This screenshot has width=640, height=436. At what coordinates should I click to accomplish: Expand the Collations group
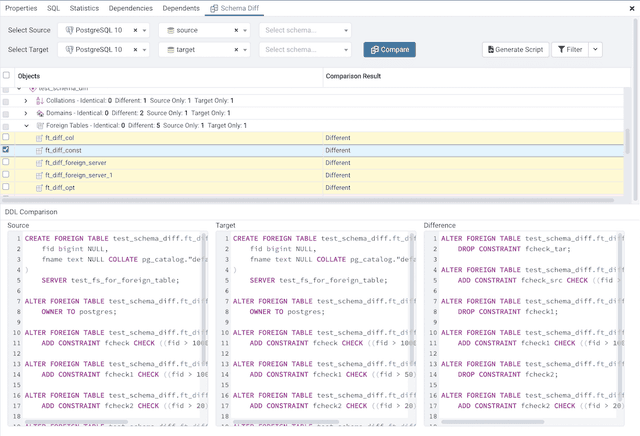click(26, 100)
